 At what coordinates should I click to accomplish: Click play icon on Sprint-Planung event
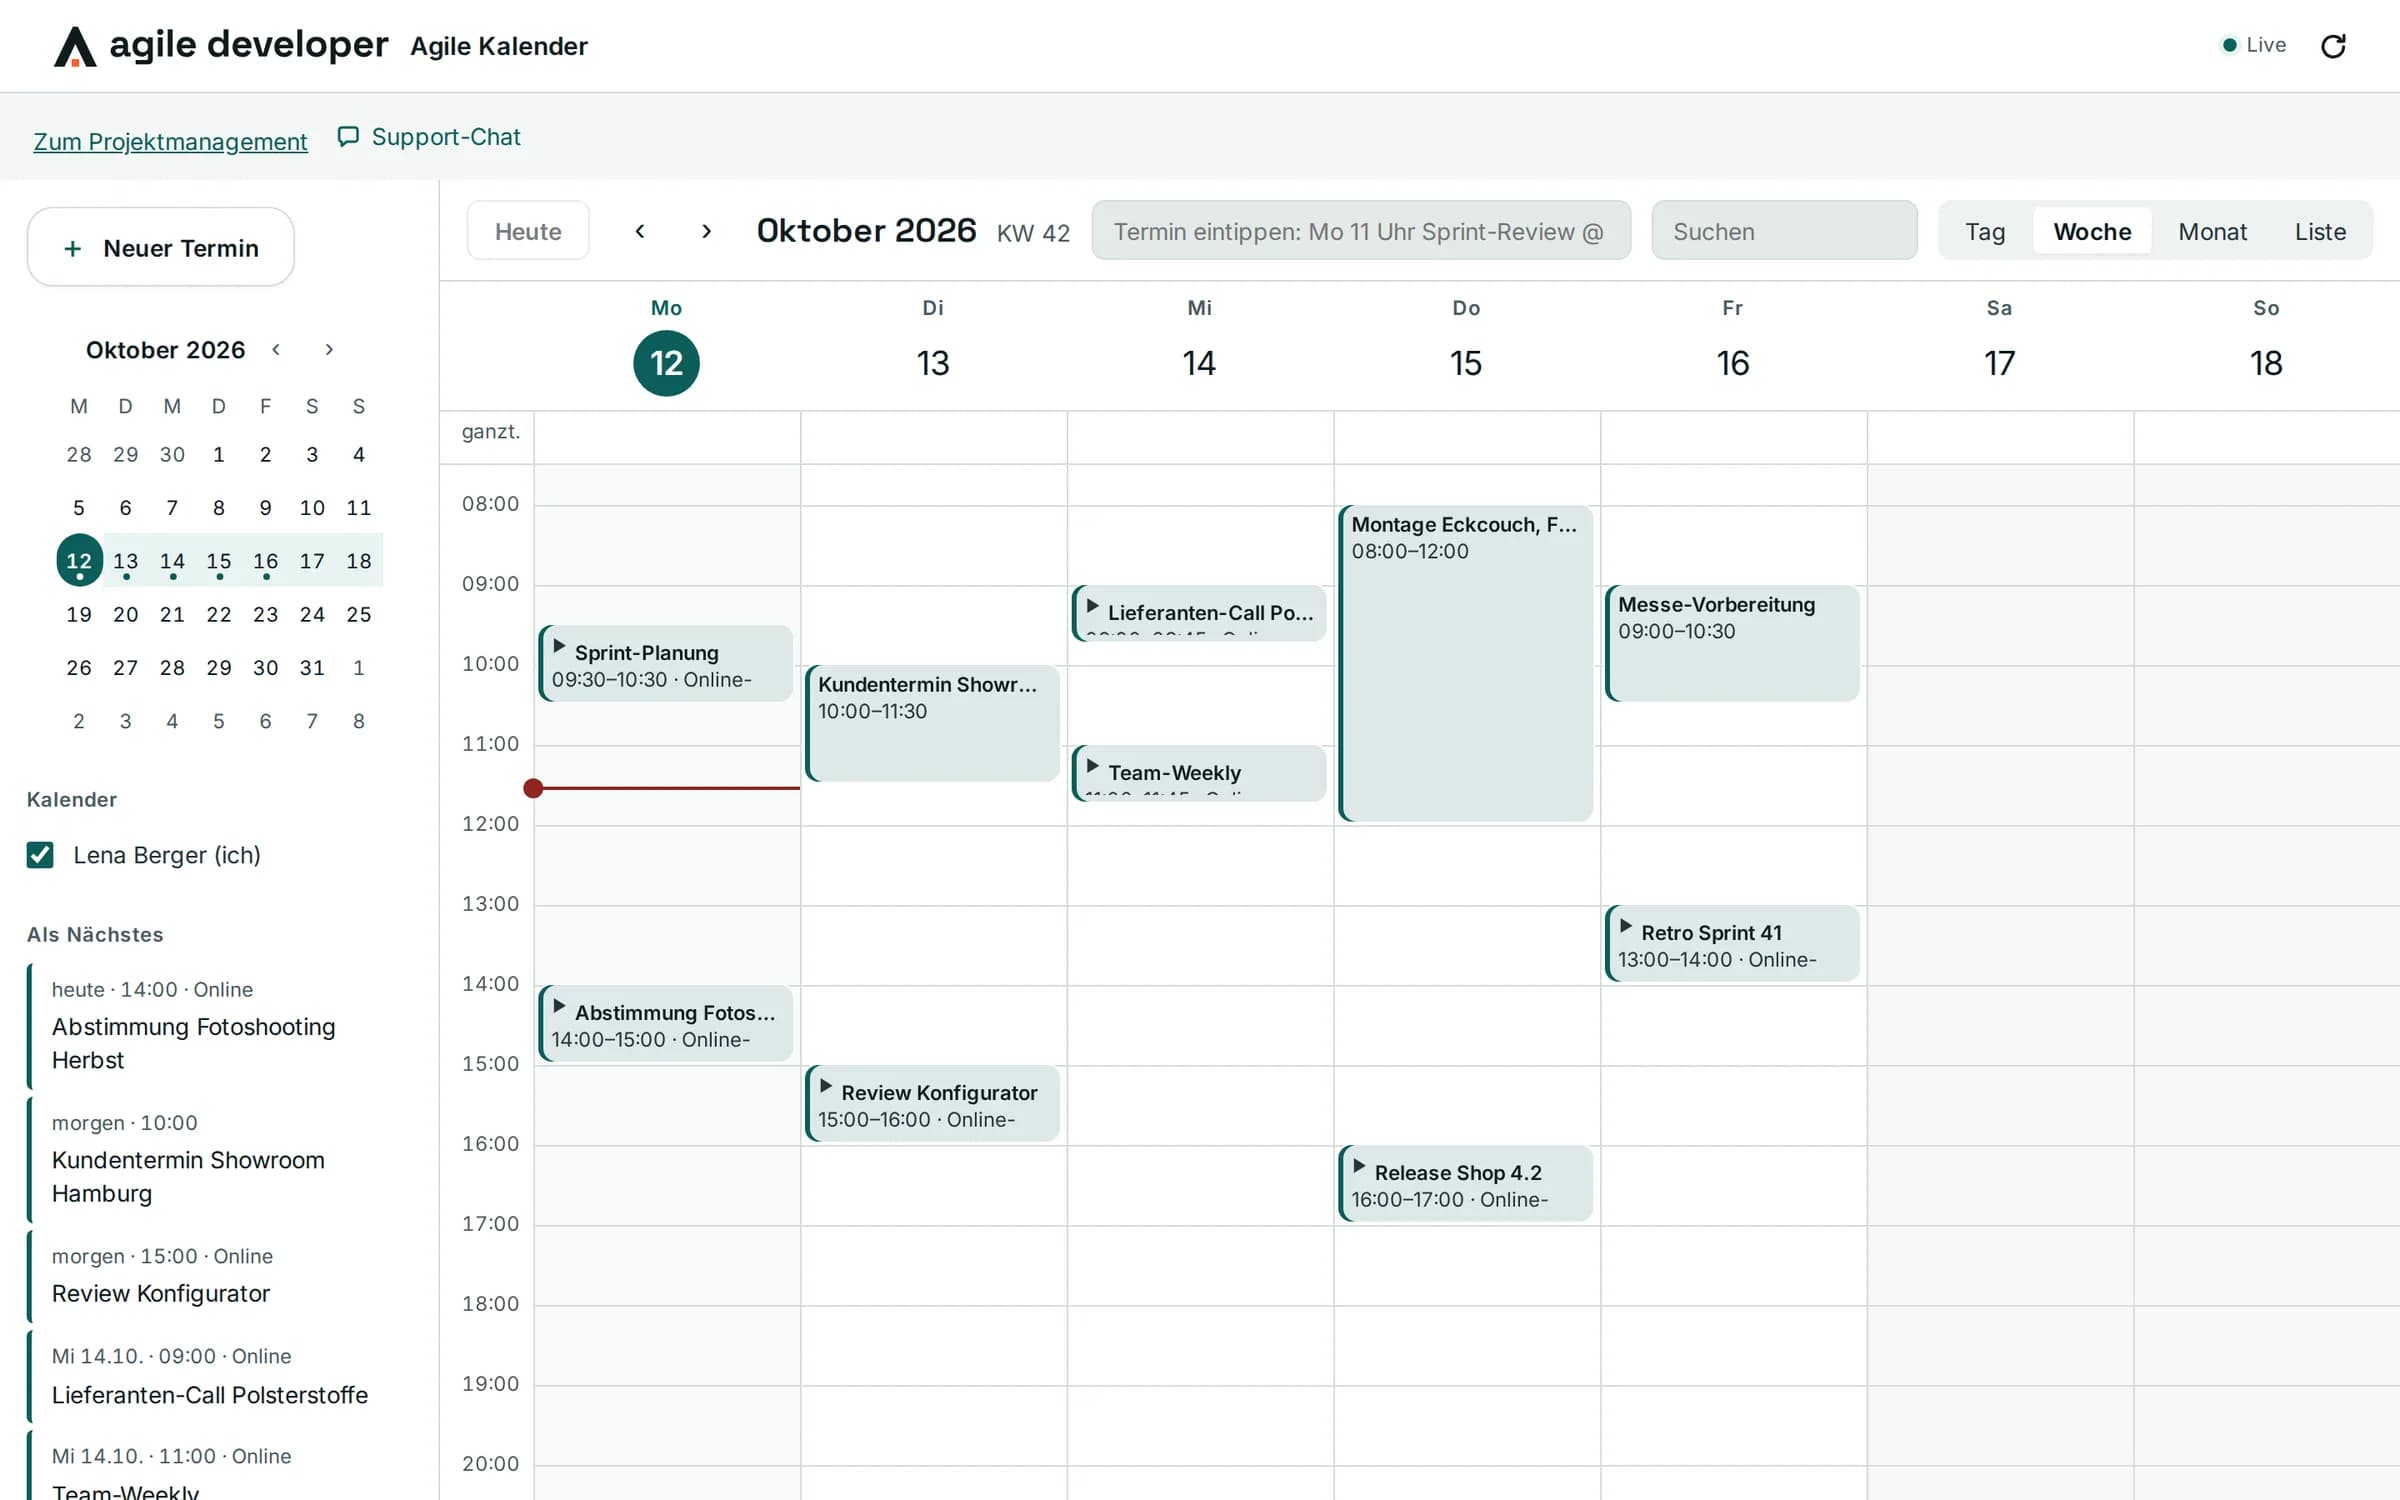click(560, 647)
